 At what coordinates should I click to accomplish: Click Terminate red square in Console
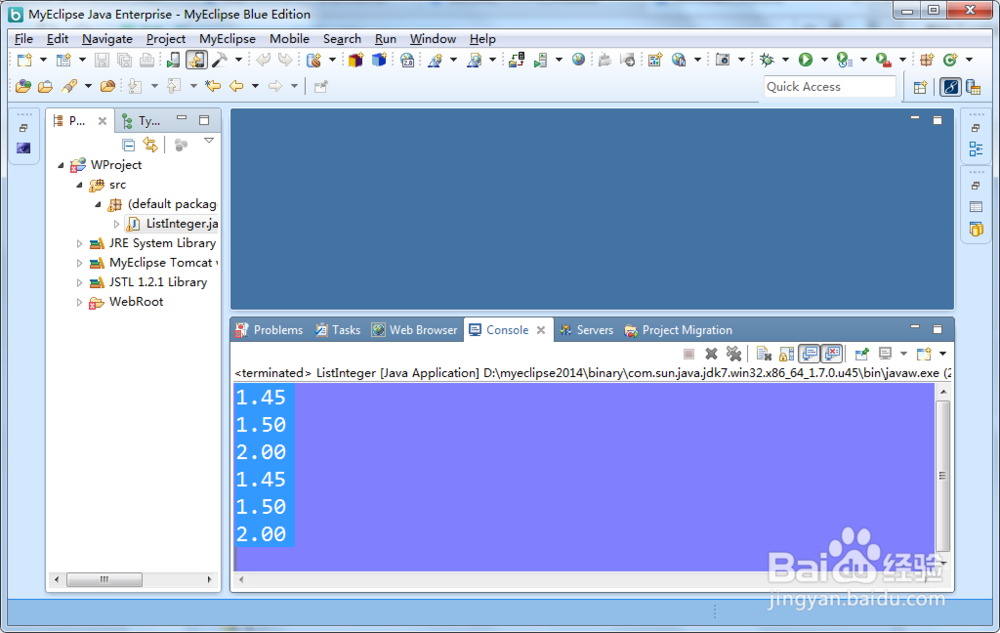(x=689, y=353)
